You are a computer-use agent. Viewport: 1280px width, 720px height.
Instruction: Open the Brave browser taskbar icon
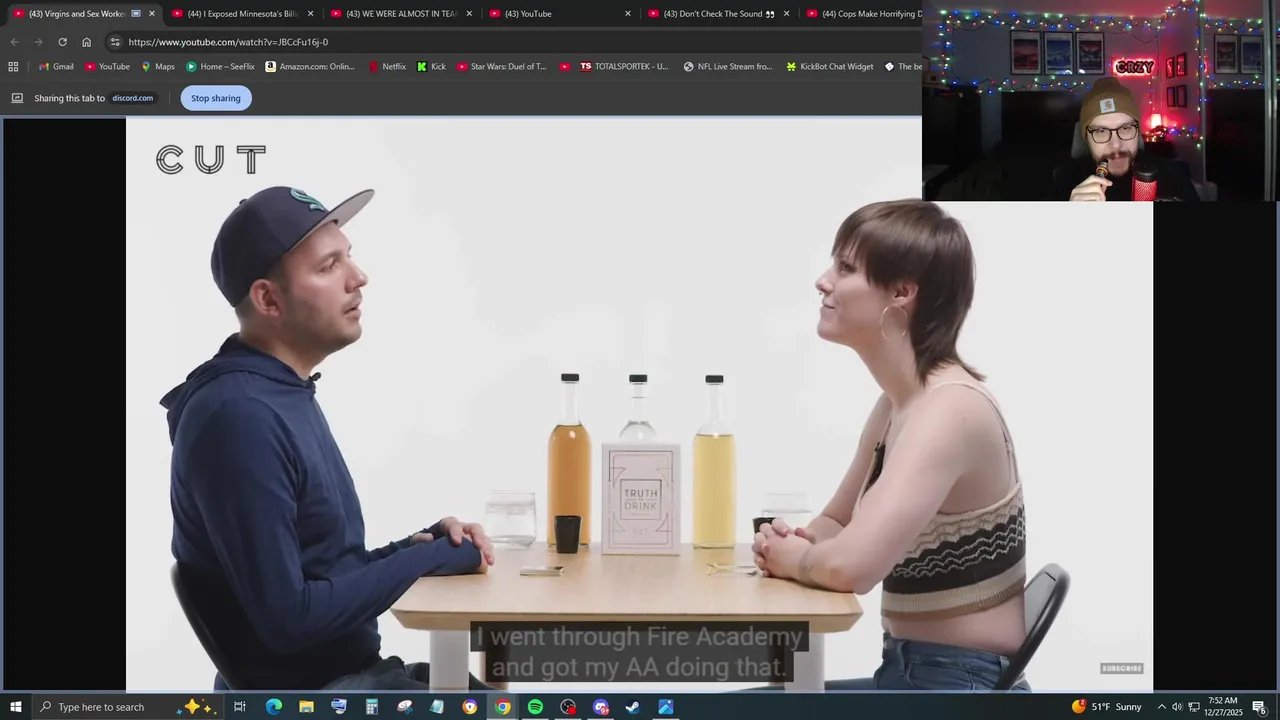(x=470, y=707)
